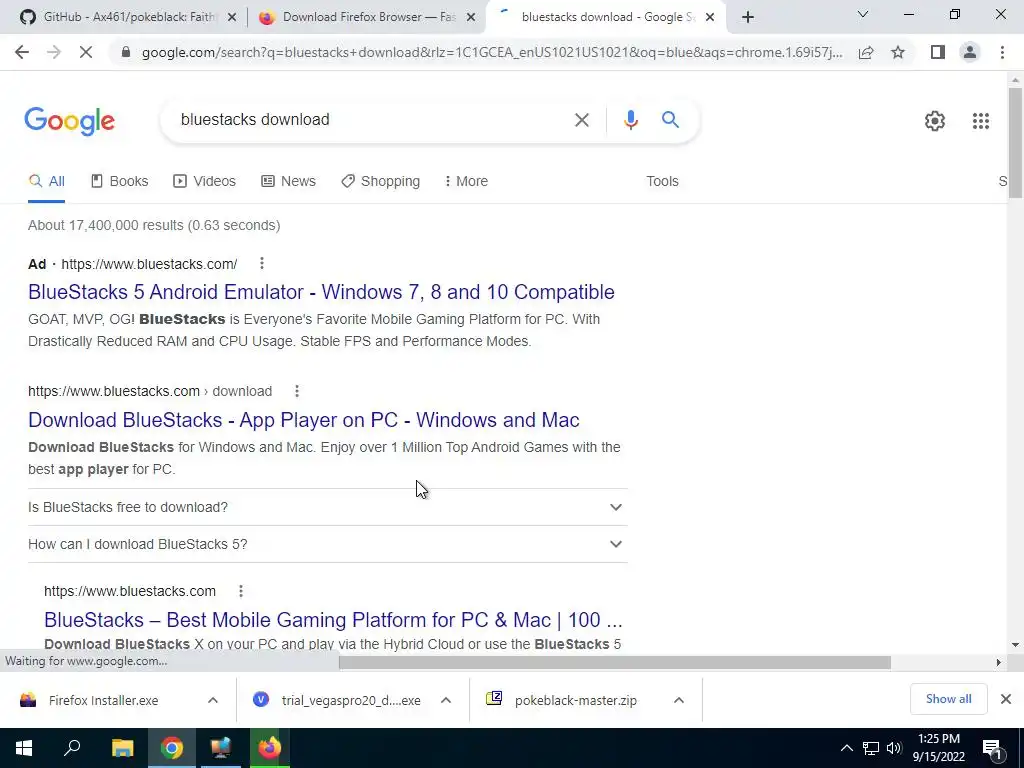Expand 'Is BlueStacks free to download?'
The width and height of the screenshot is (1024, 768).
pos(328,507)
